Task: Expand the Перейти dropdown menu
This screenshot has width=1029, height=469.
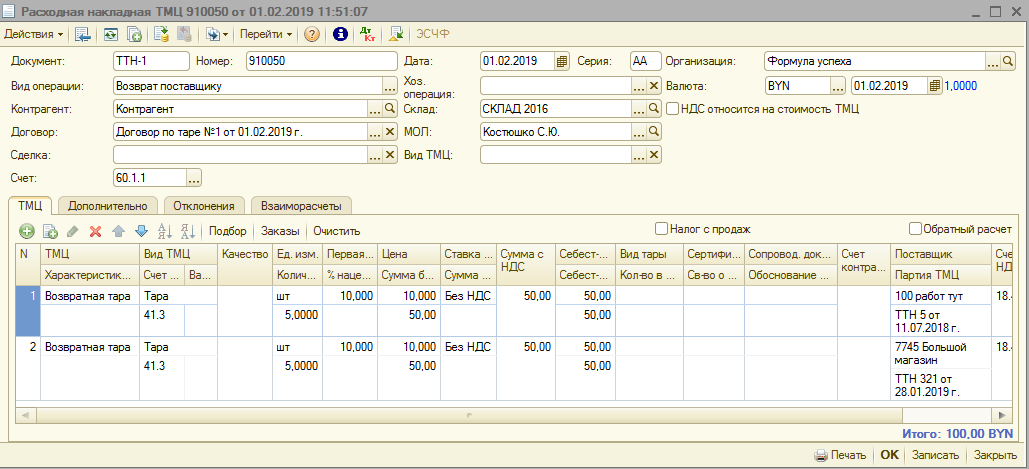Action: (266, 34)
